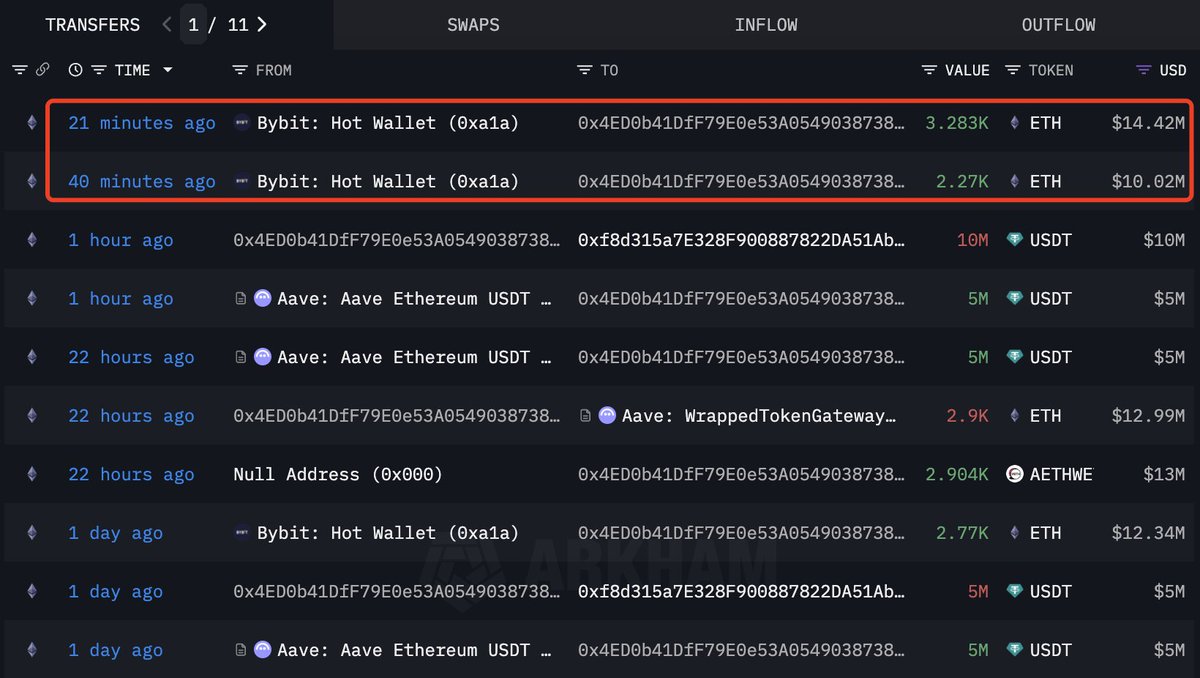1200x678 pixels.
Task: Open Null Address (0x000) entity
Action: click(338, 474)
